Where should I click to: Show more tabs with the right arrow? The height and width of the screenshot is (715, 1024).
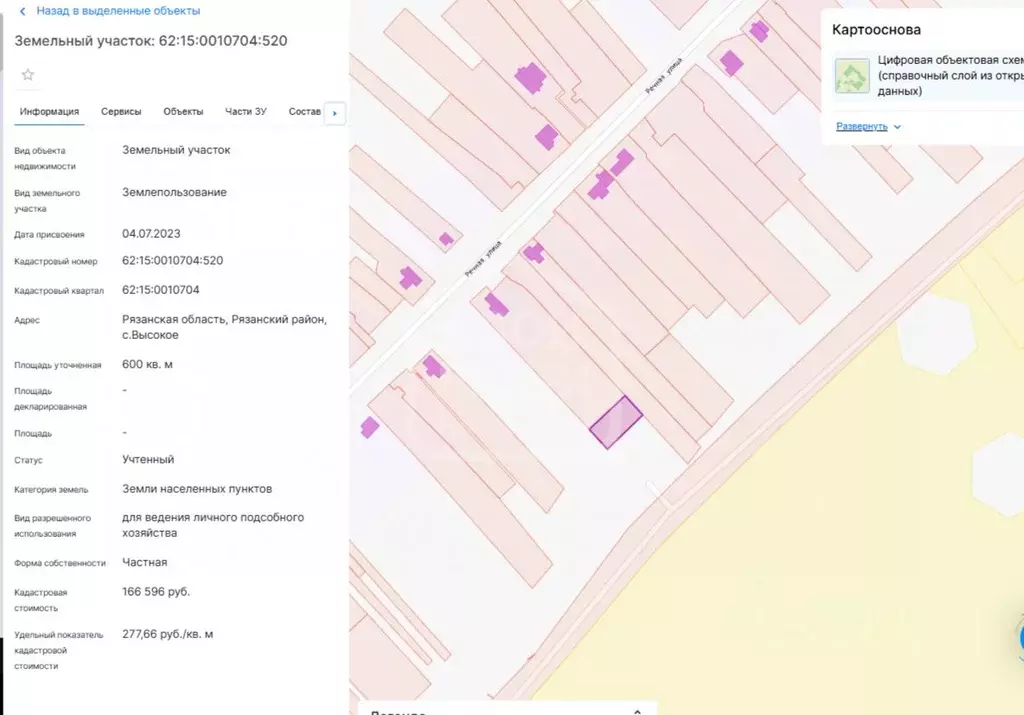(x=335, y=113)
